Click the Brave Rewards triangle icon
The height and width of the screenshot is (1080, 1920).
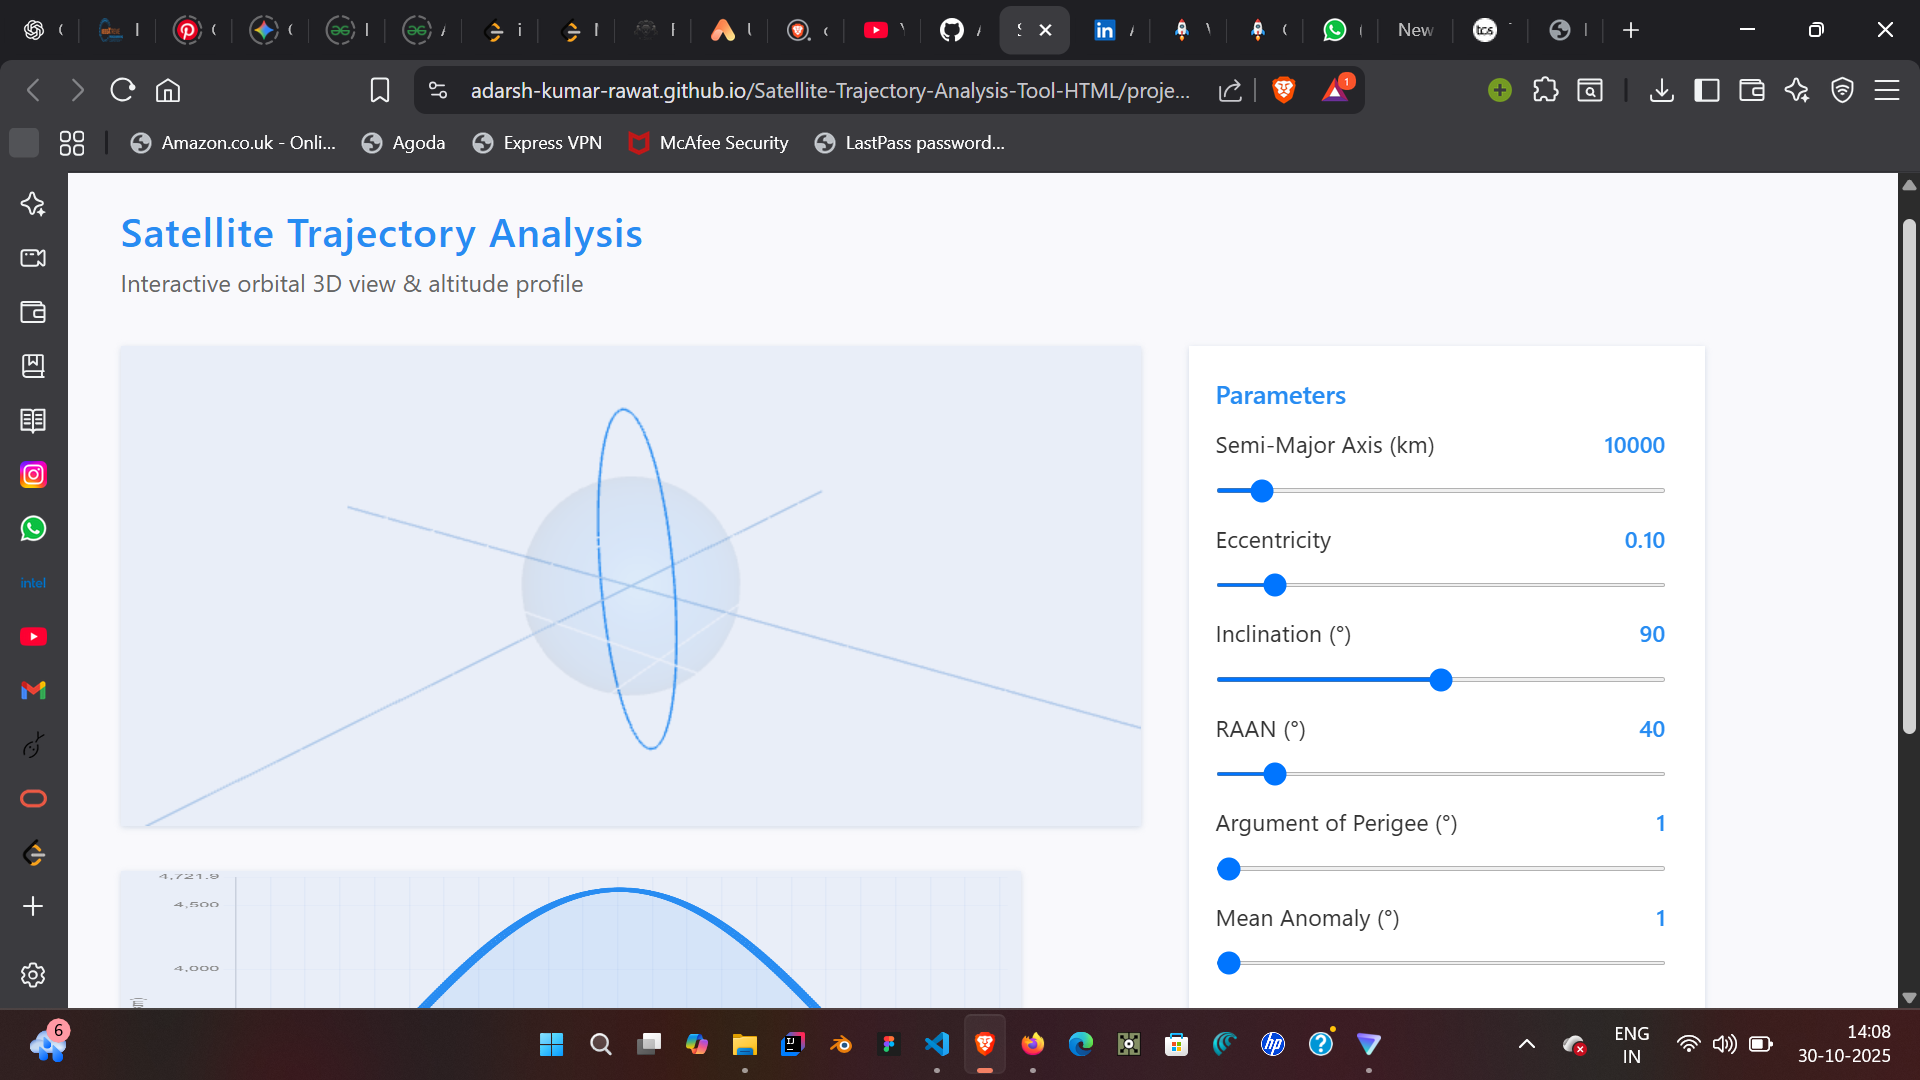[x=1334, y=90]
